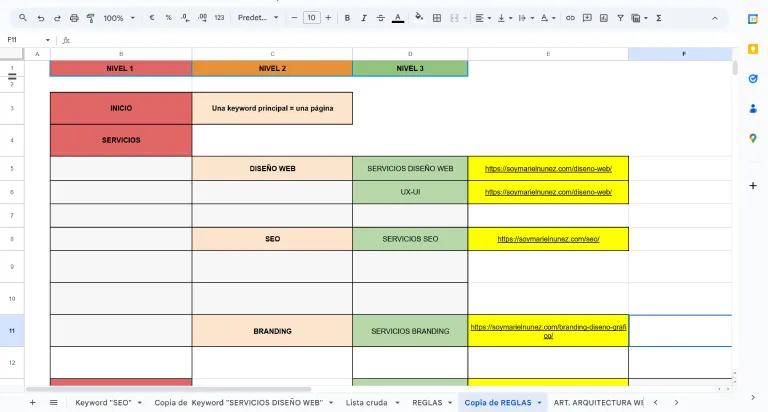Viewport: 768px width, 412px height.
Task: Insert a chart
Action: click(x=604, y=18)
